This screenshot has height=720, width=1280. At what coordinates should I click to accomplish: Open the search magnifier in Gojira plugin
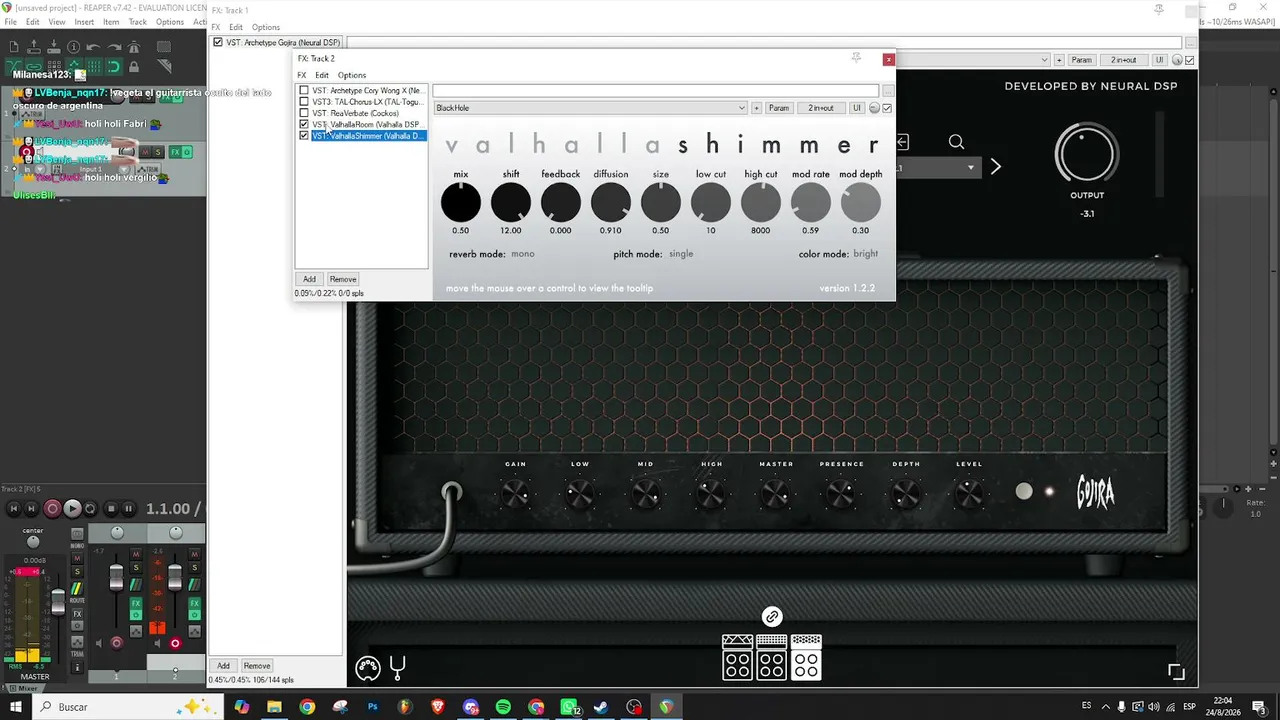(956, 142)
